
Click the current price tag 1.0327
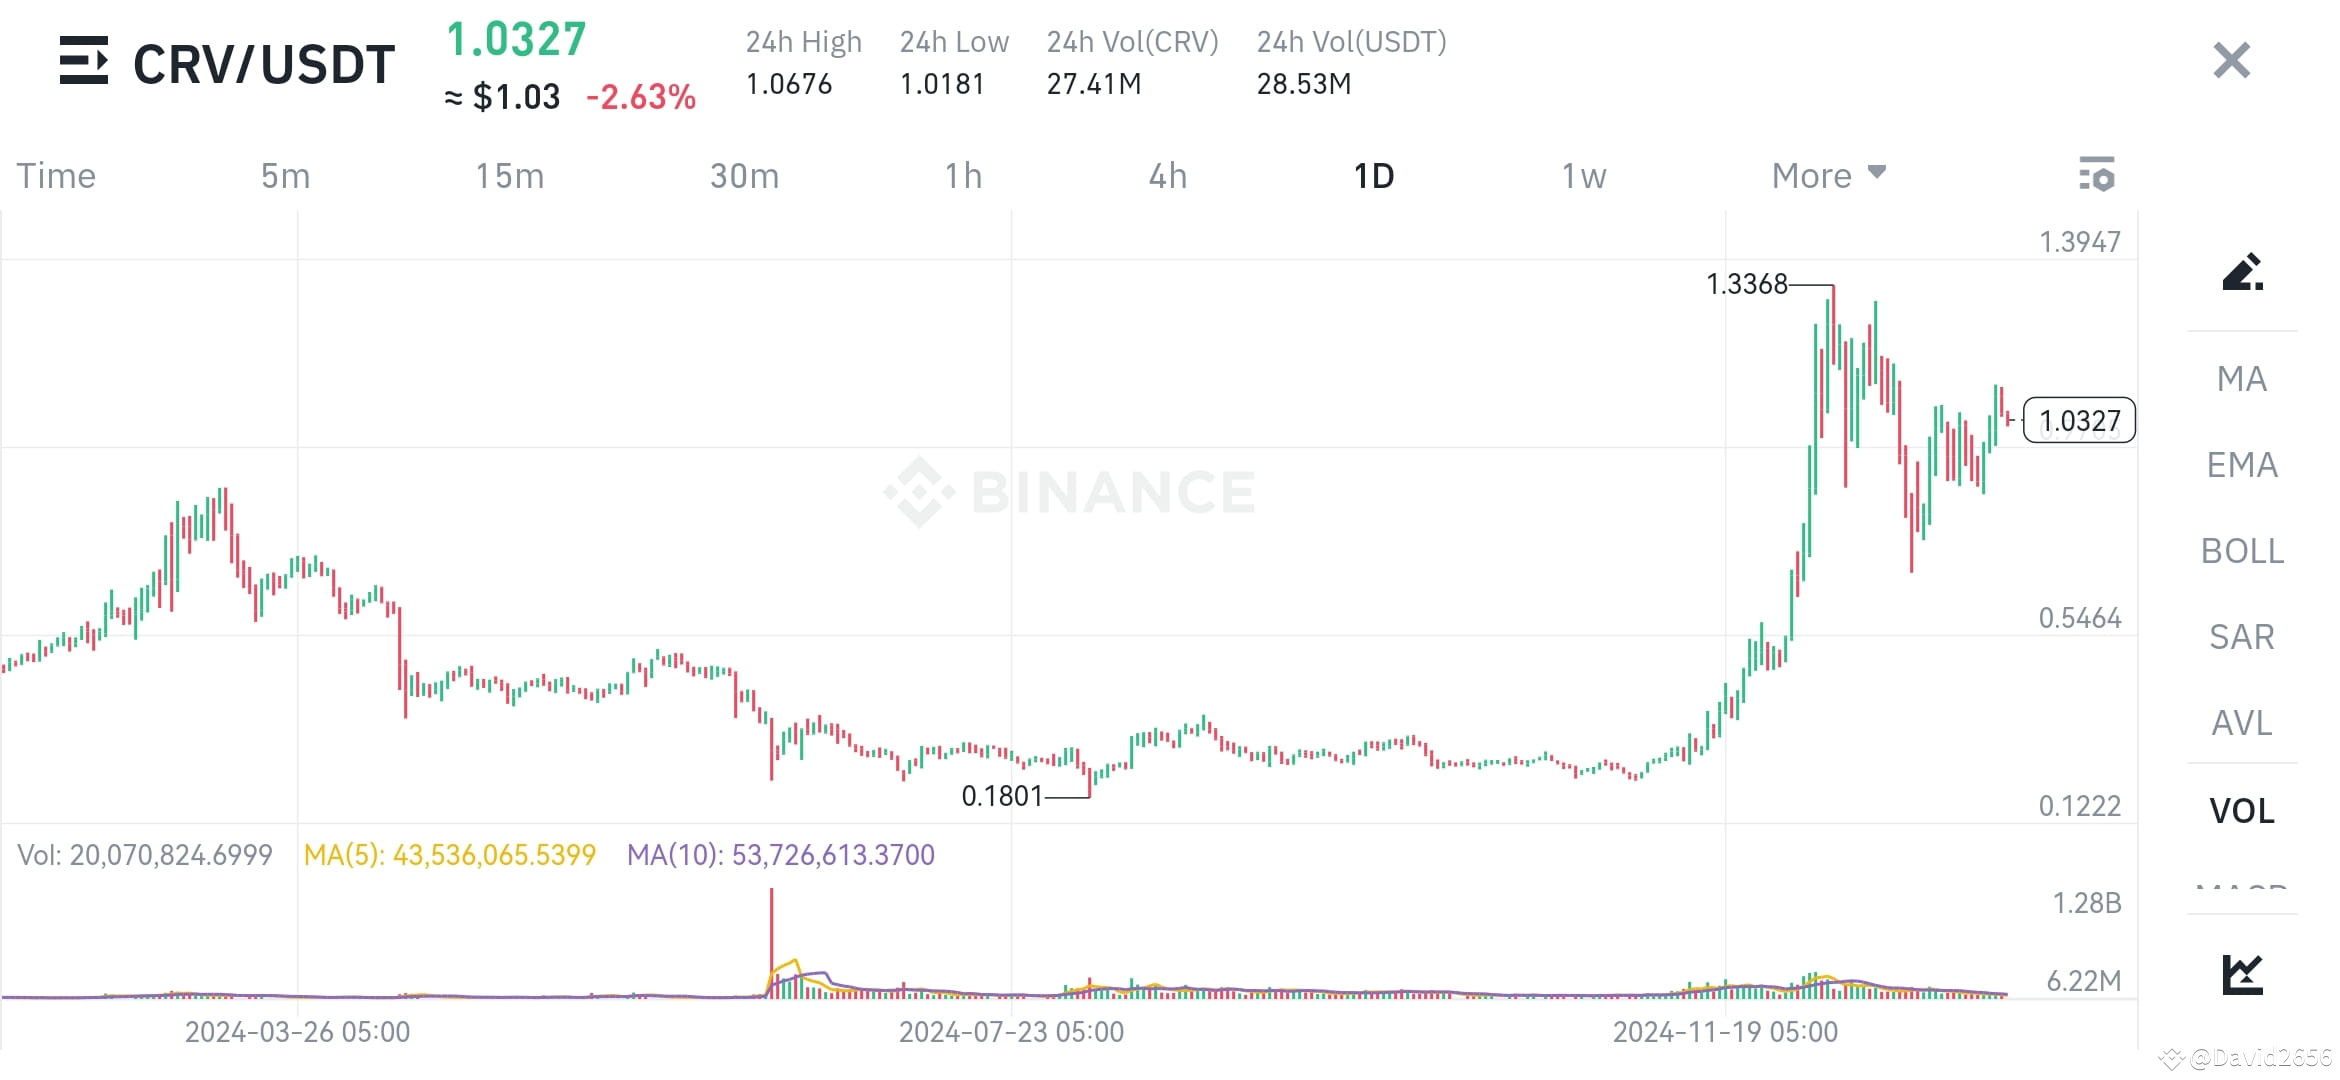pos(2079,421)
